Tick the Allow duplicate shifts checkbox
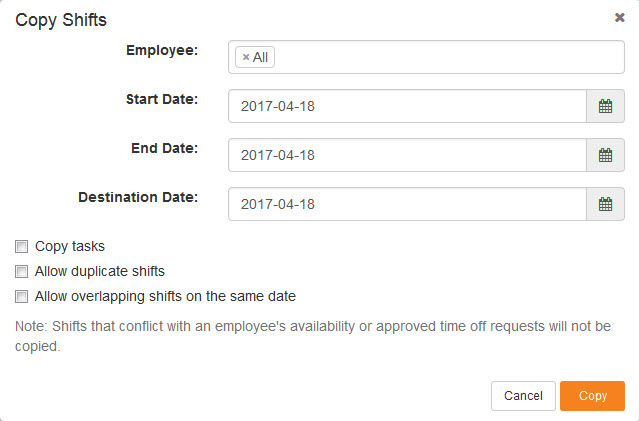The height and width of the screenshot is (421, 639). 22,271
